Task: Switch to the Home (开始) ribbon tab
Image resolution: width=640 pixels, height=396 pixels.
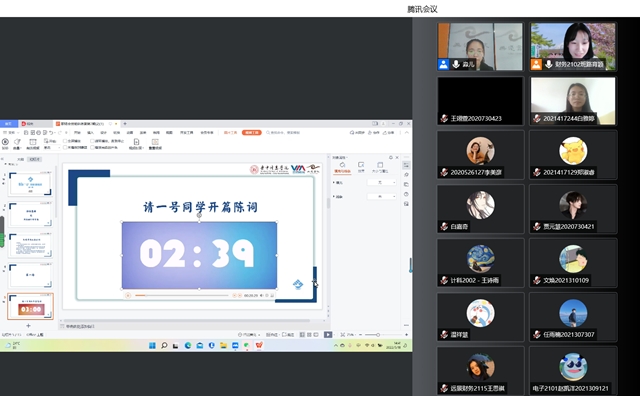Action: [x=77, y=133]
